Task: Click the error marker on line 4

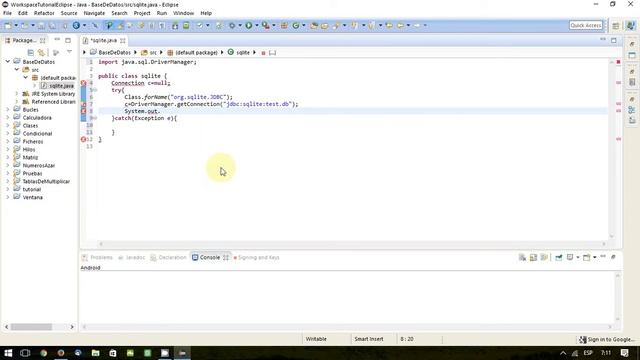Action: (x=84, y=83)
